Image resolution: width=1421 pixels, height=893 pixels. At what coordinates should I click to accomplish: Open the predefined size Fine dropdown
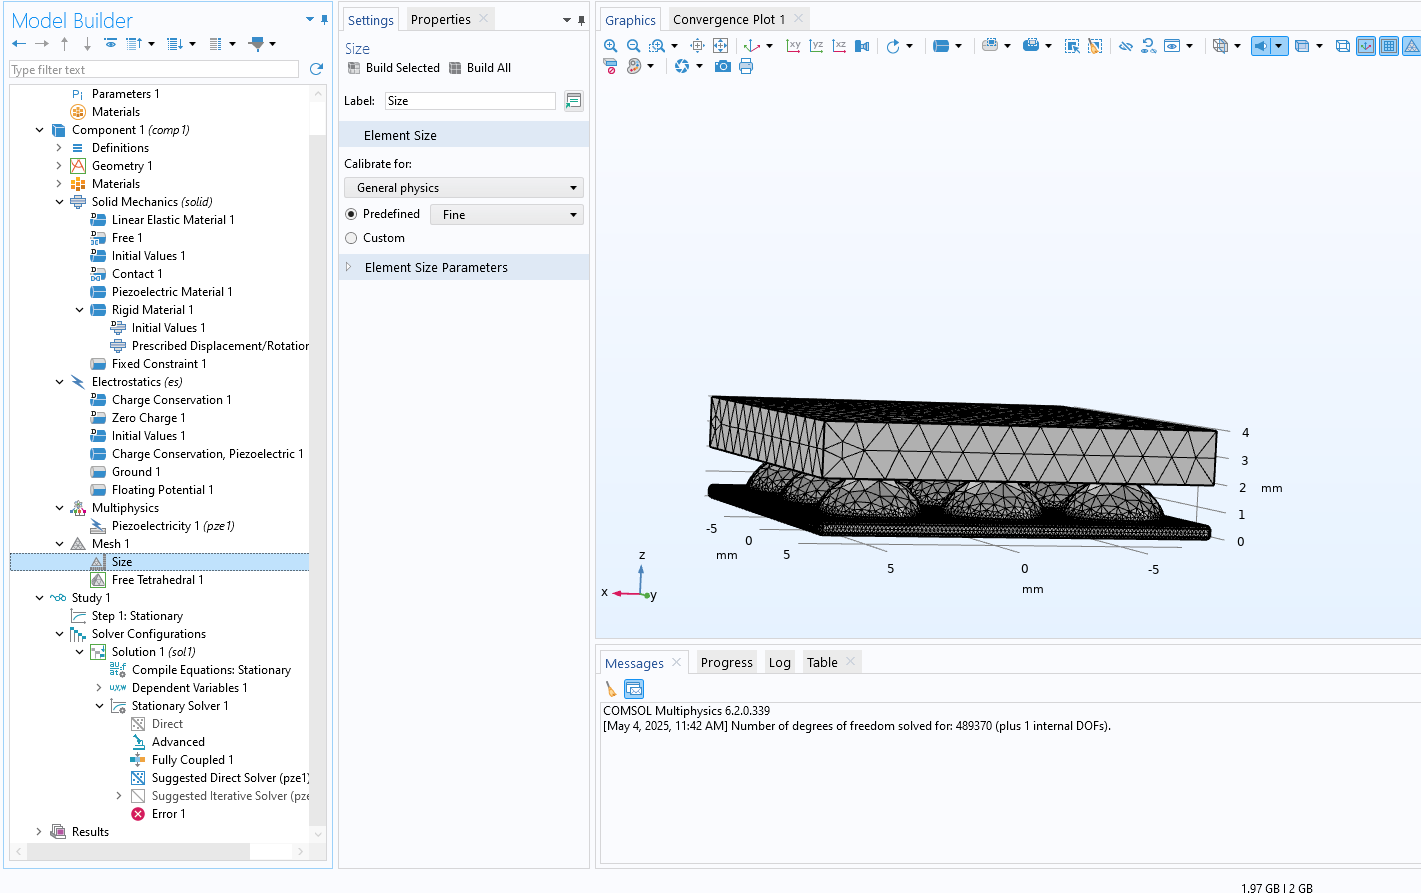click(506, 215)
